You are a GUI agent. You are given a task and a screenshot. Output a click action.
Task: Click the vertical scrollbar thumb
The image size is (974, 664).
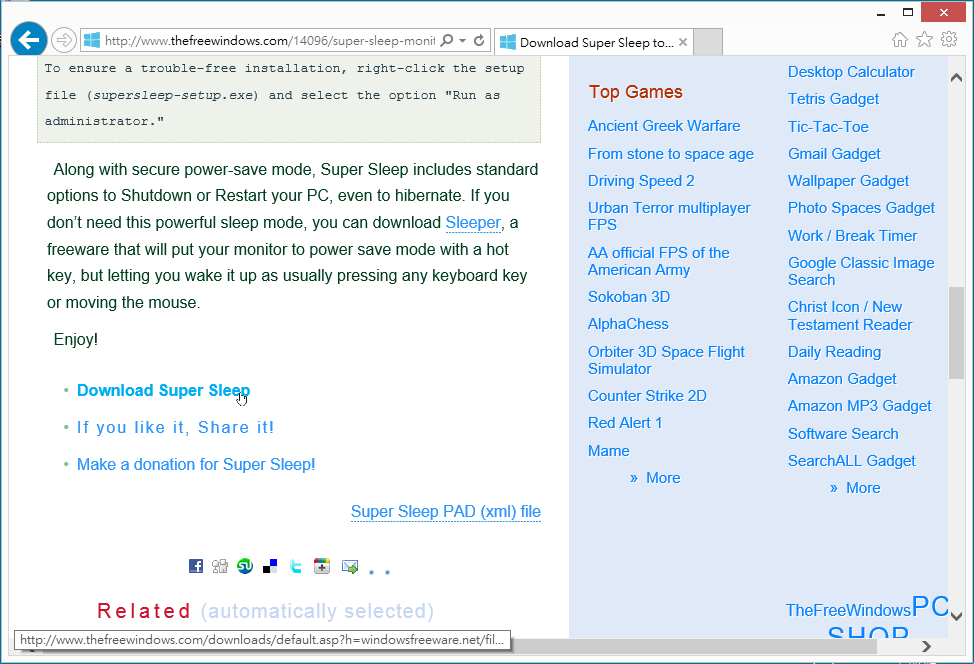point(956,333)
